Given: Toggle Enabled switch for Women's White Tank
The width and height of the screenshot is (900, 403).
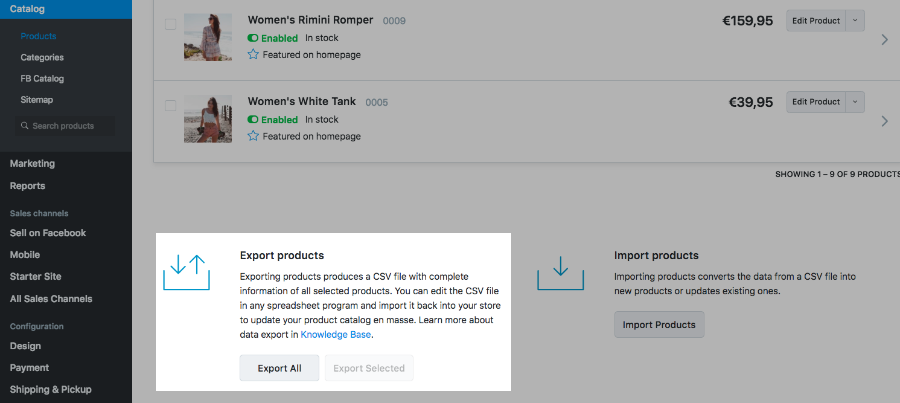Looking at the screenshot, I should point(253,119).
